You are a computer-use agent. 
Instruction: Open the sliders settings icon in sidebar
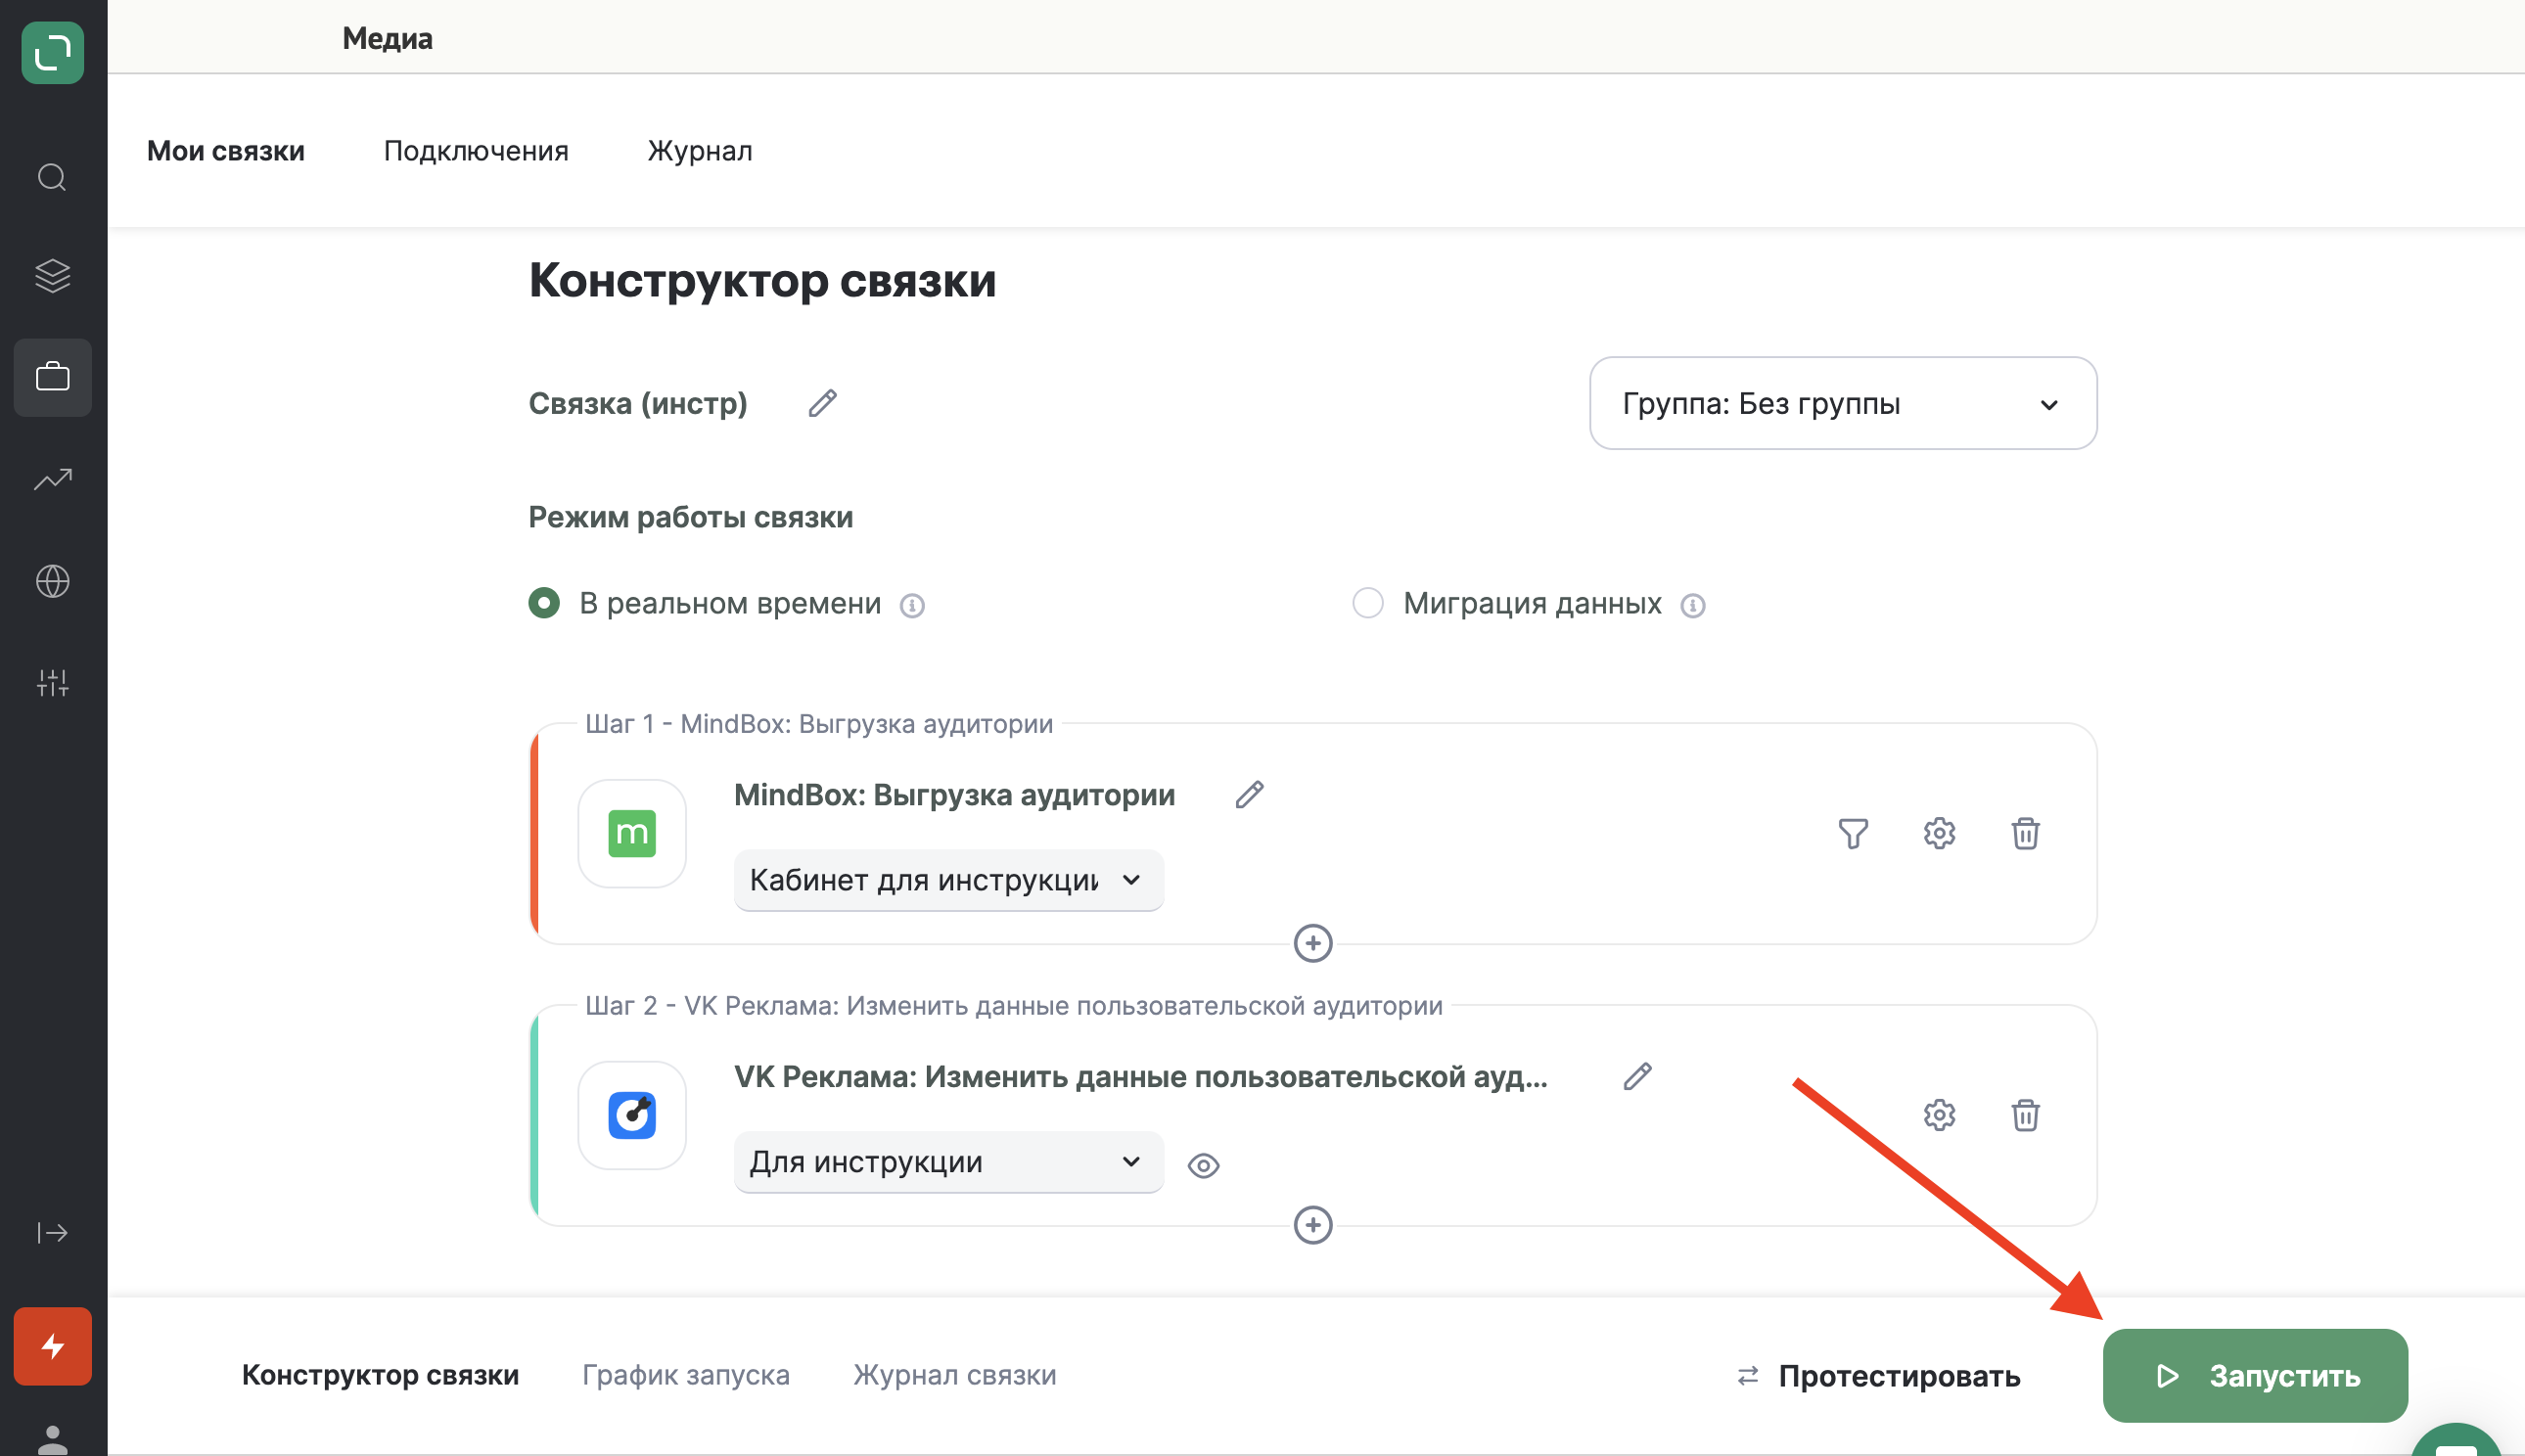click(52, 683)
